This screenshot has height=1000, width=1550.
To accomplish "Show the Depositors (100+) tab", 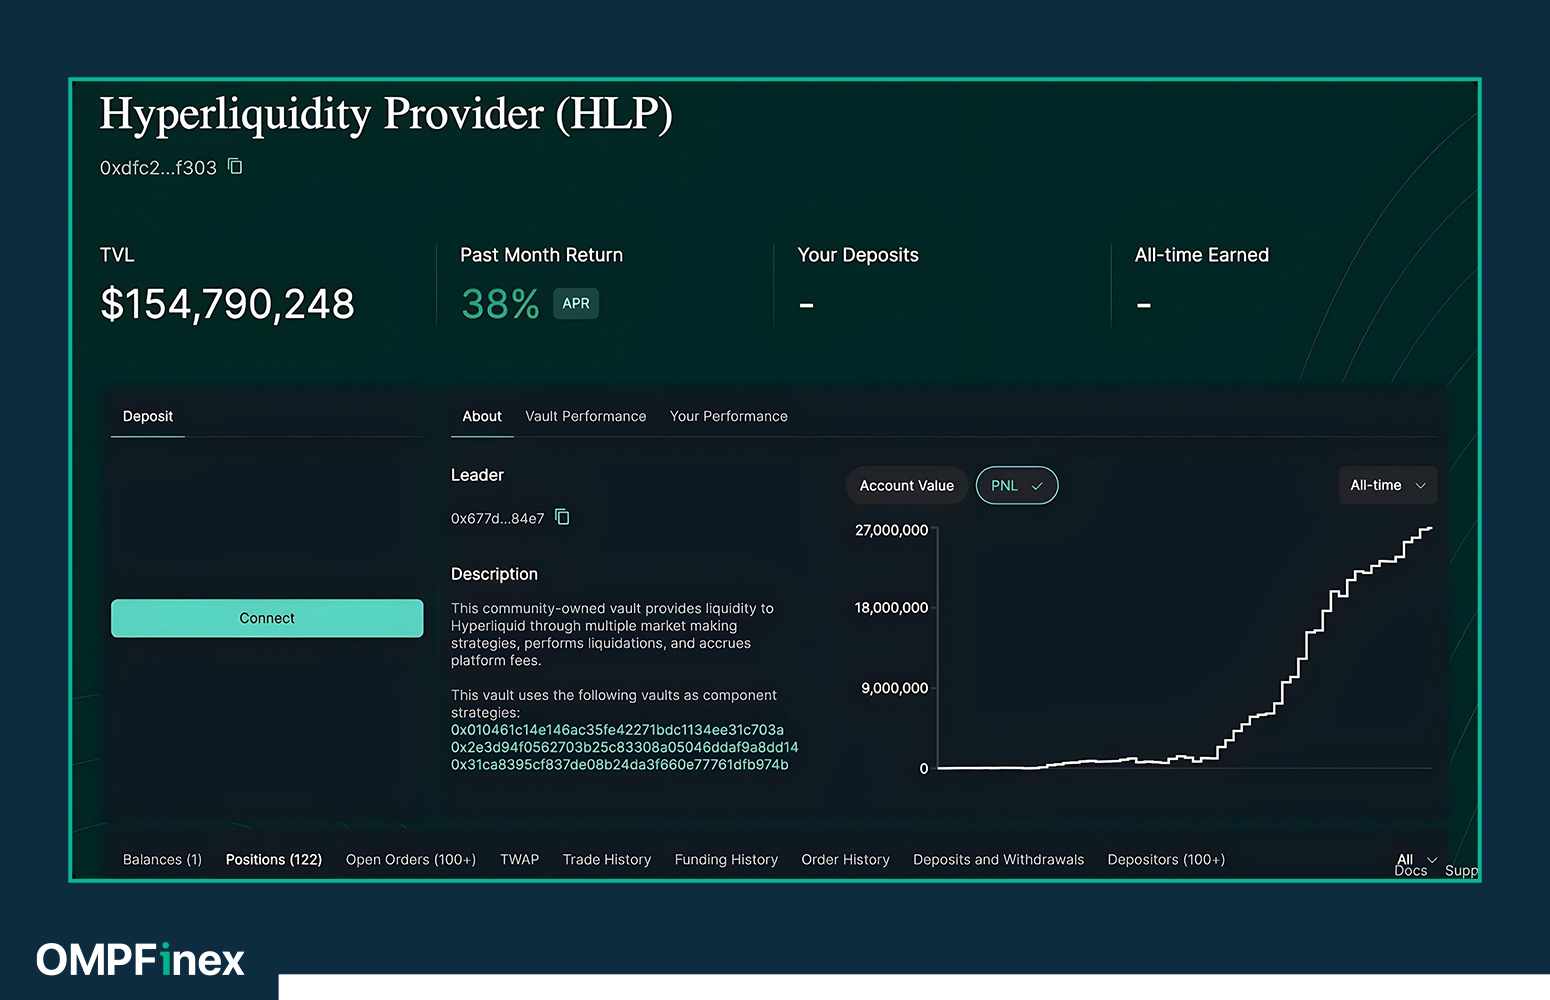I will click(1166, 859).
